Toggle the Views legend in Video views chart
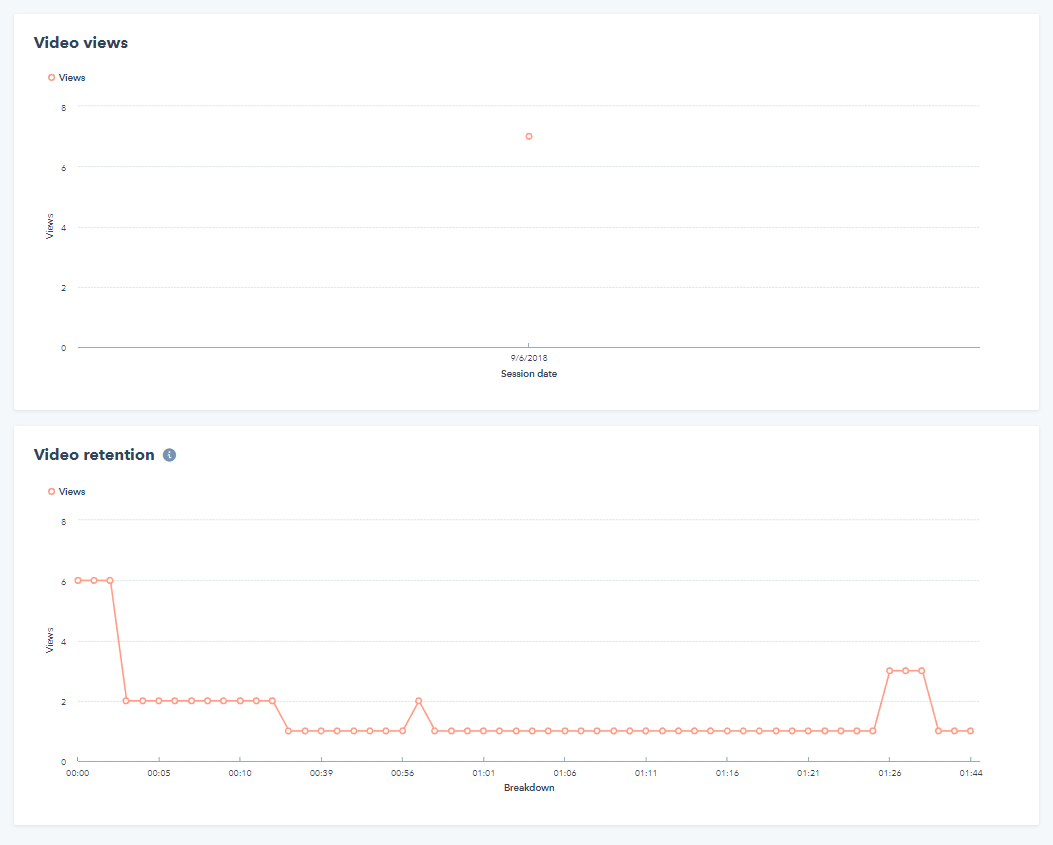 tap(66, 78)
